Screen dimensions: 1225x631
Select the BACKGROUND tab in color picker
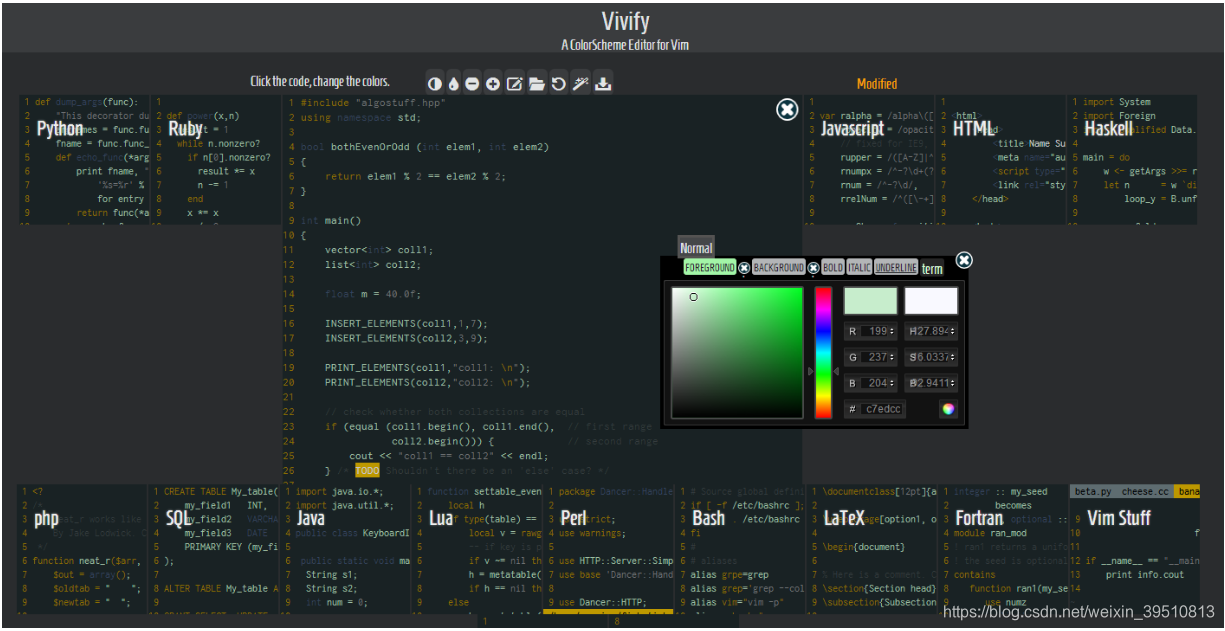(779, 268)
